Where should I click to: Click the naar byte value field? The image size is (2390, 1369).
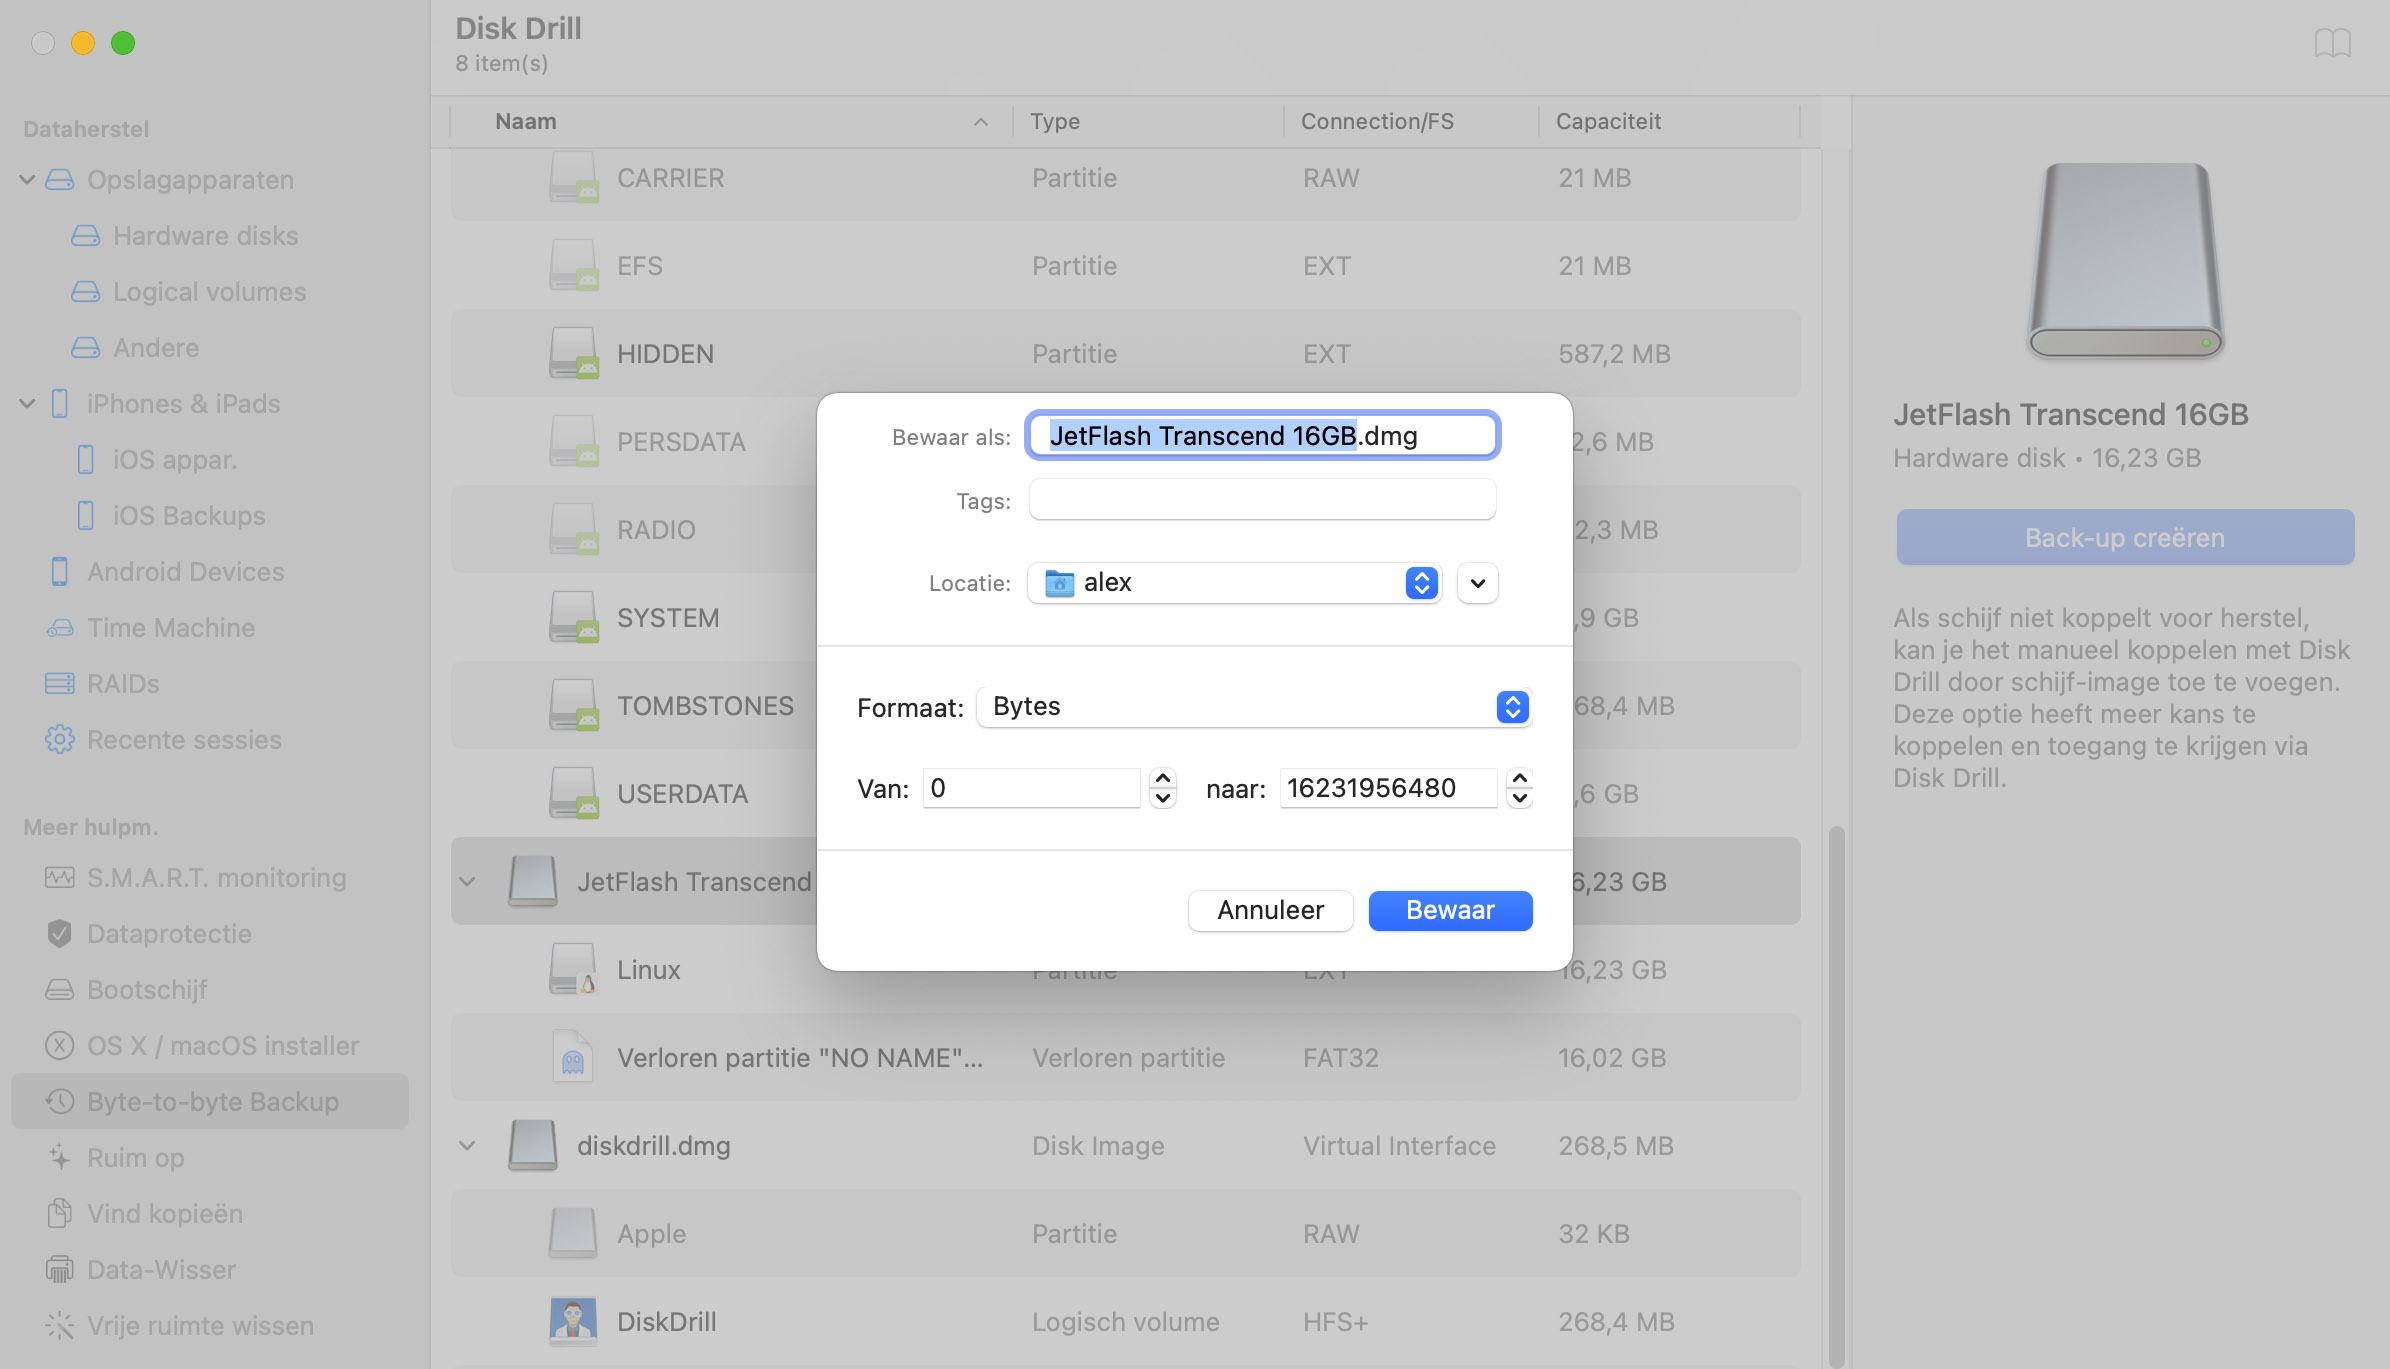(x=1388, y=788)
